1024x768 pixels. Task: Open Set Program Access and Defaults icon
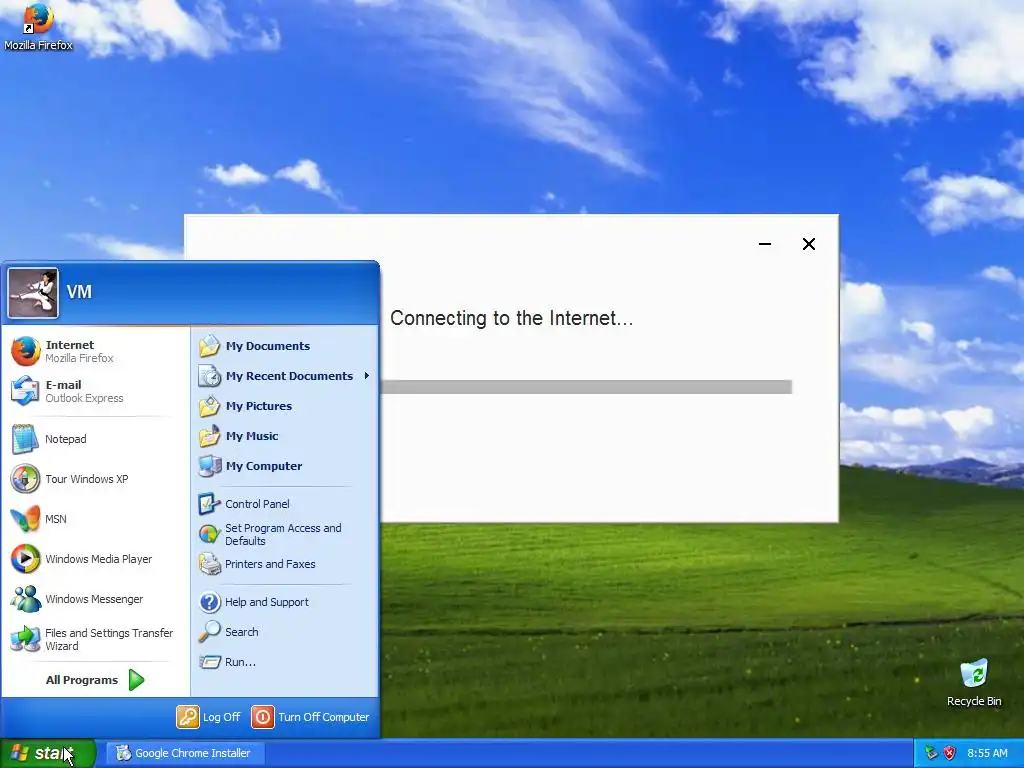coord(210,534)
